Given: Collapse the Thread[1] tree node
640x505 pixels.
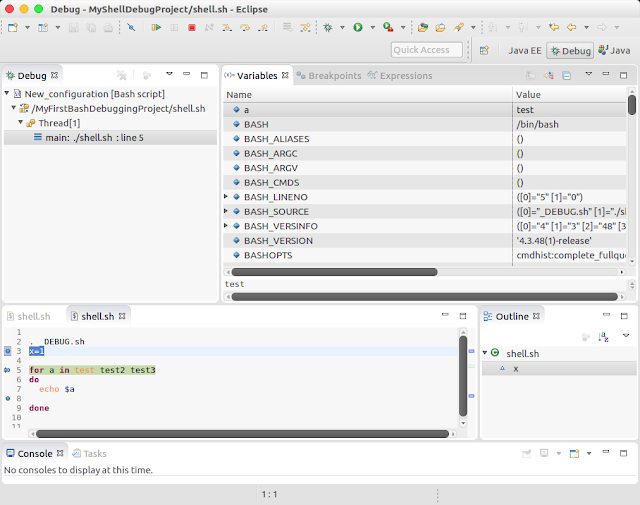Looking at the screenshot, I should pyautogui.click(x=20, y=122).
